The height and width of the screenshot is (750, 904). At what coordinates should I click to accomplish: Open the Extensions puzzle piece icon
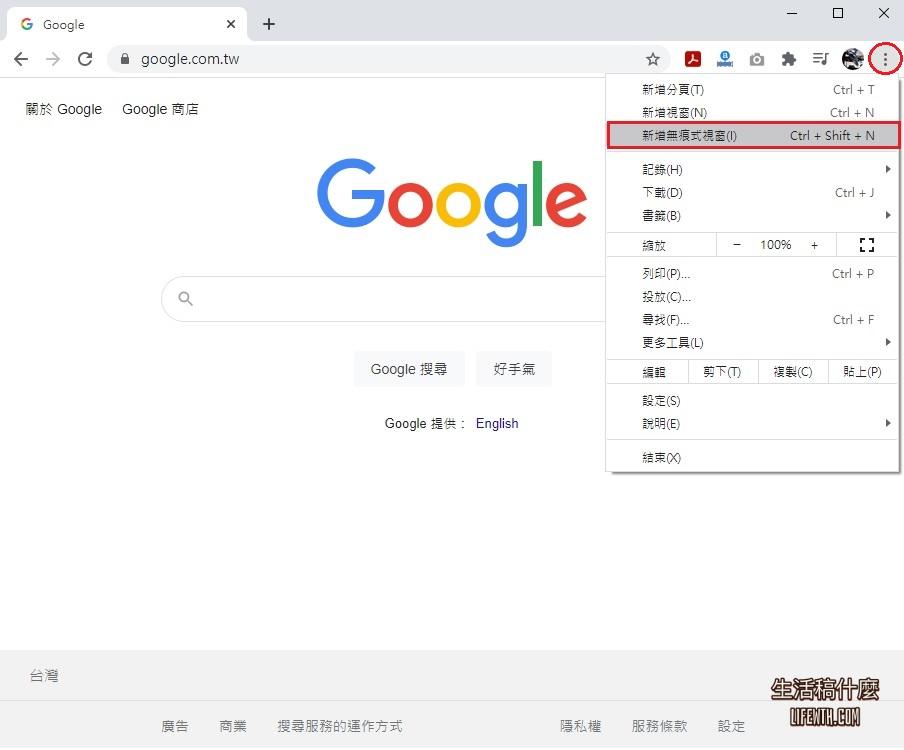point(789,59)
